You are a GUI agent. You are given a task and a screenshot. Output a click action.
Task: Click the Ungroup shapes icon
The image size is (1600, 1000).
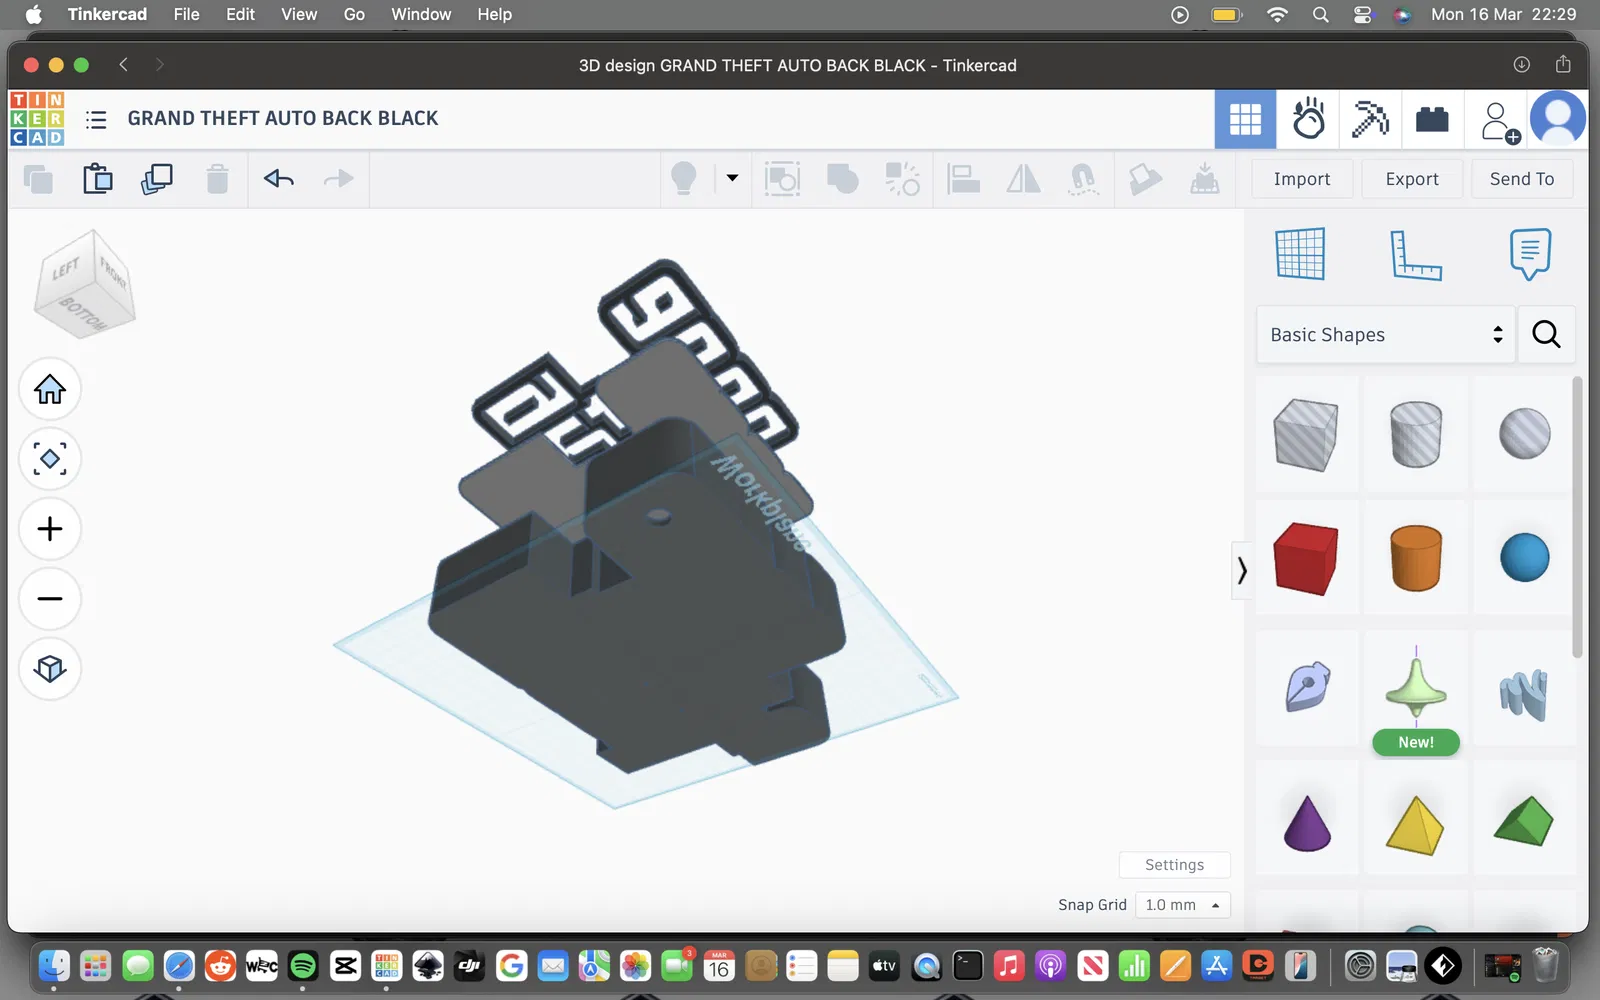(x=903, y=179)
